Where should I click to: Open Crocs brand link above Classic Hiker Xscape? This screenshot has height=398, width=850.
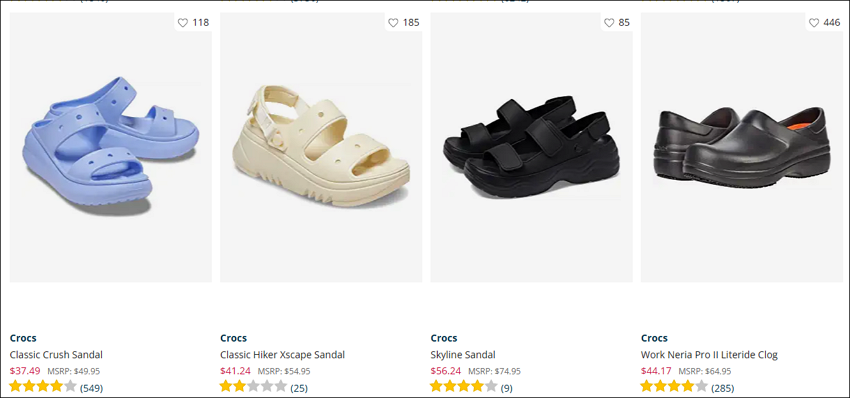click(x=234, y=338)
